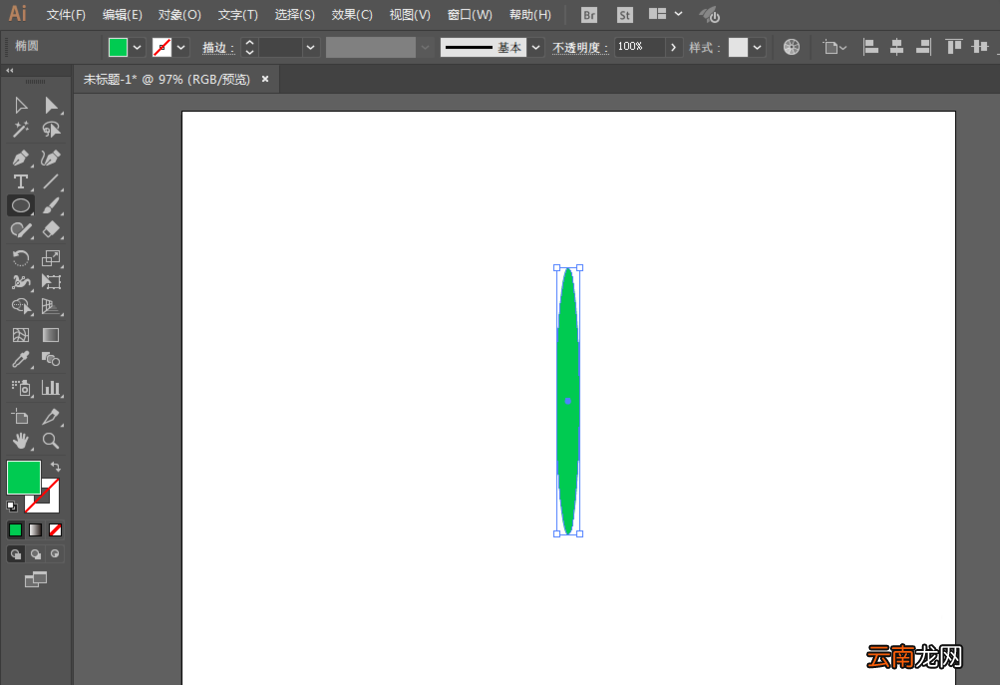This screenshot has width=1000, height=685.
Task: Select the Direct Selection tool
Action: (x=51, y=105)
